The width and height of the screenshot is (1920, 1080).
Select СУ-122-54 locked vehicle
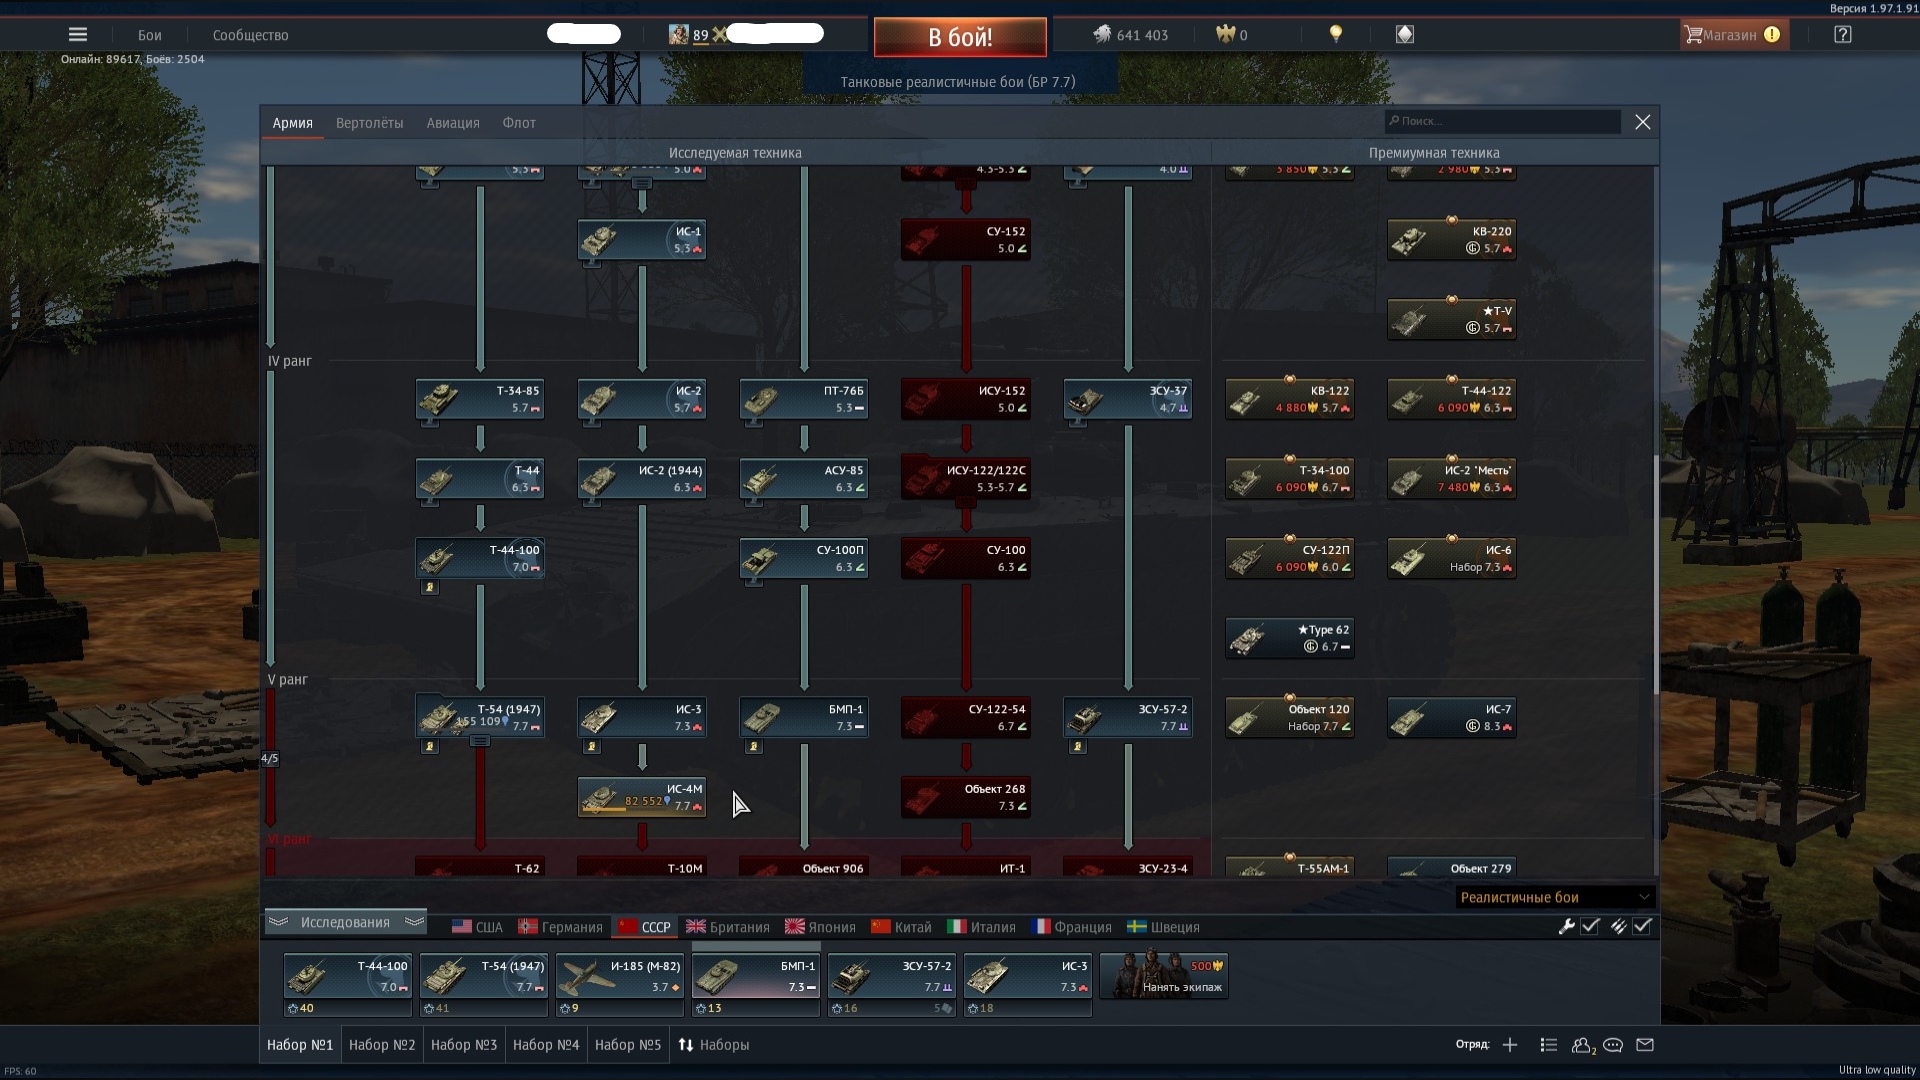point(966,718)
